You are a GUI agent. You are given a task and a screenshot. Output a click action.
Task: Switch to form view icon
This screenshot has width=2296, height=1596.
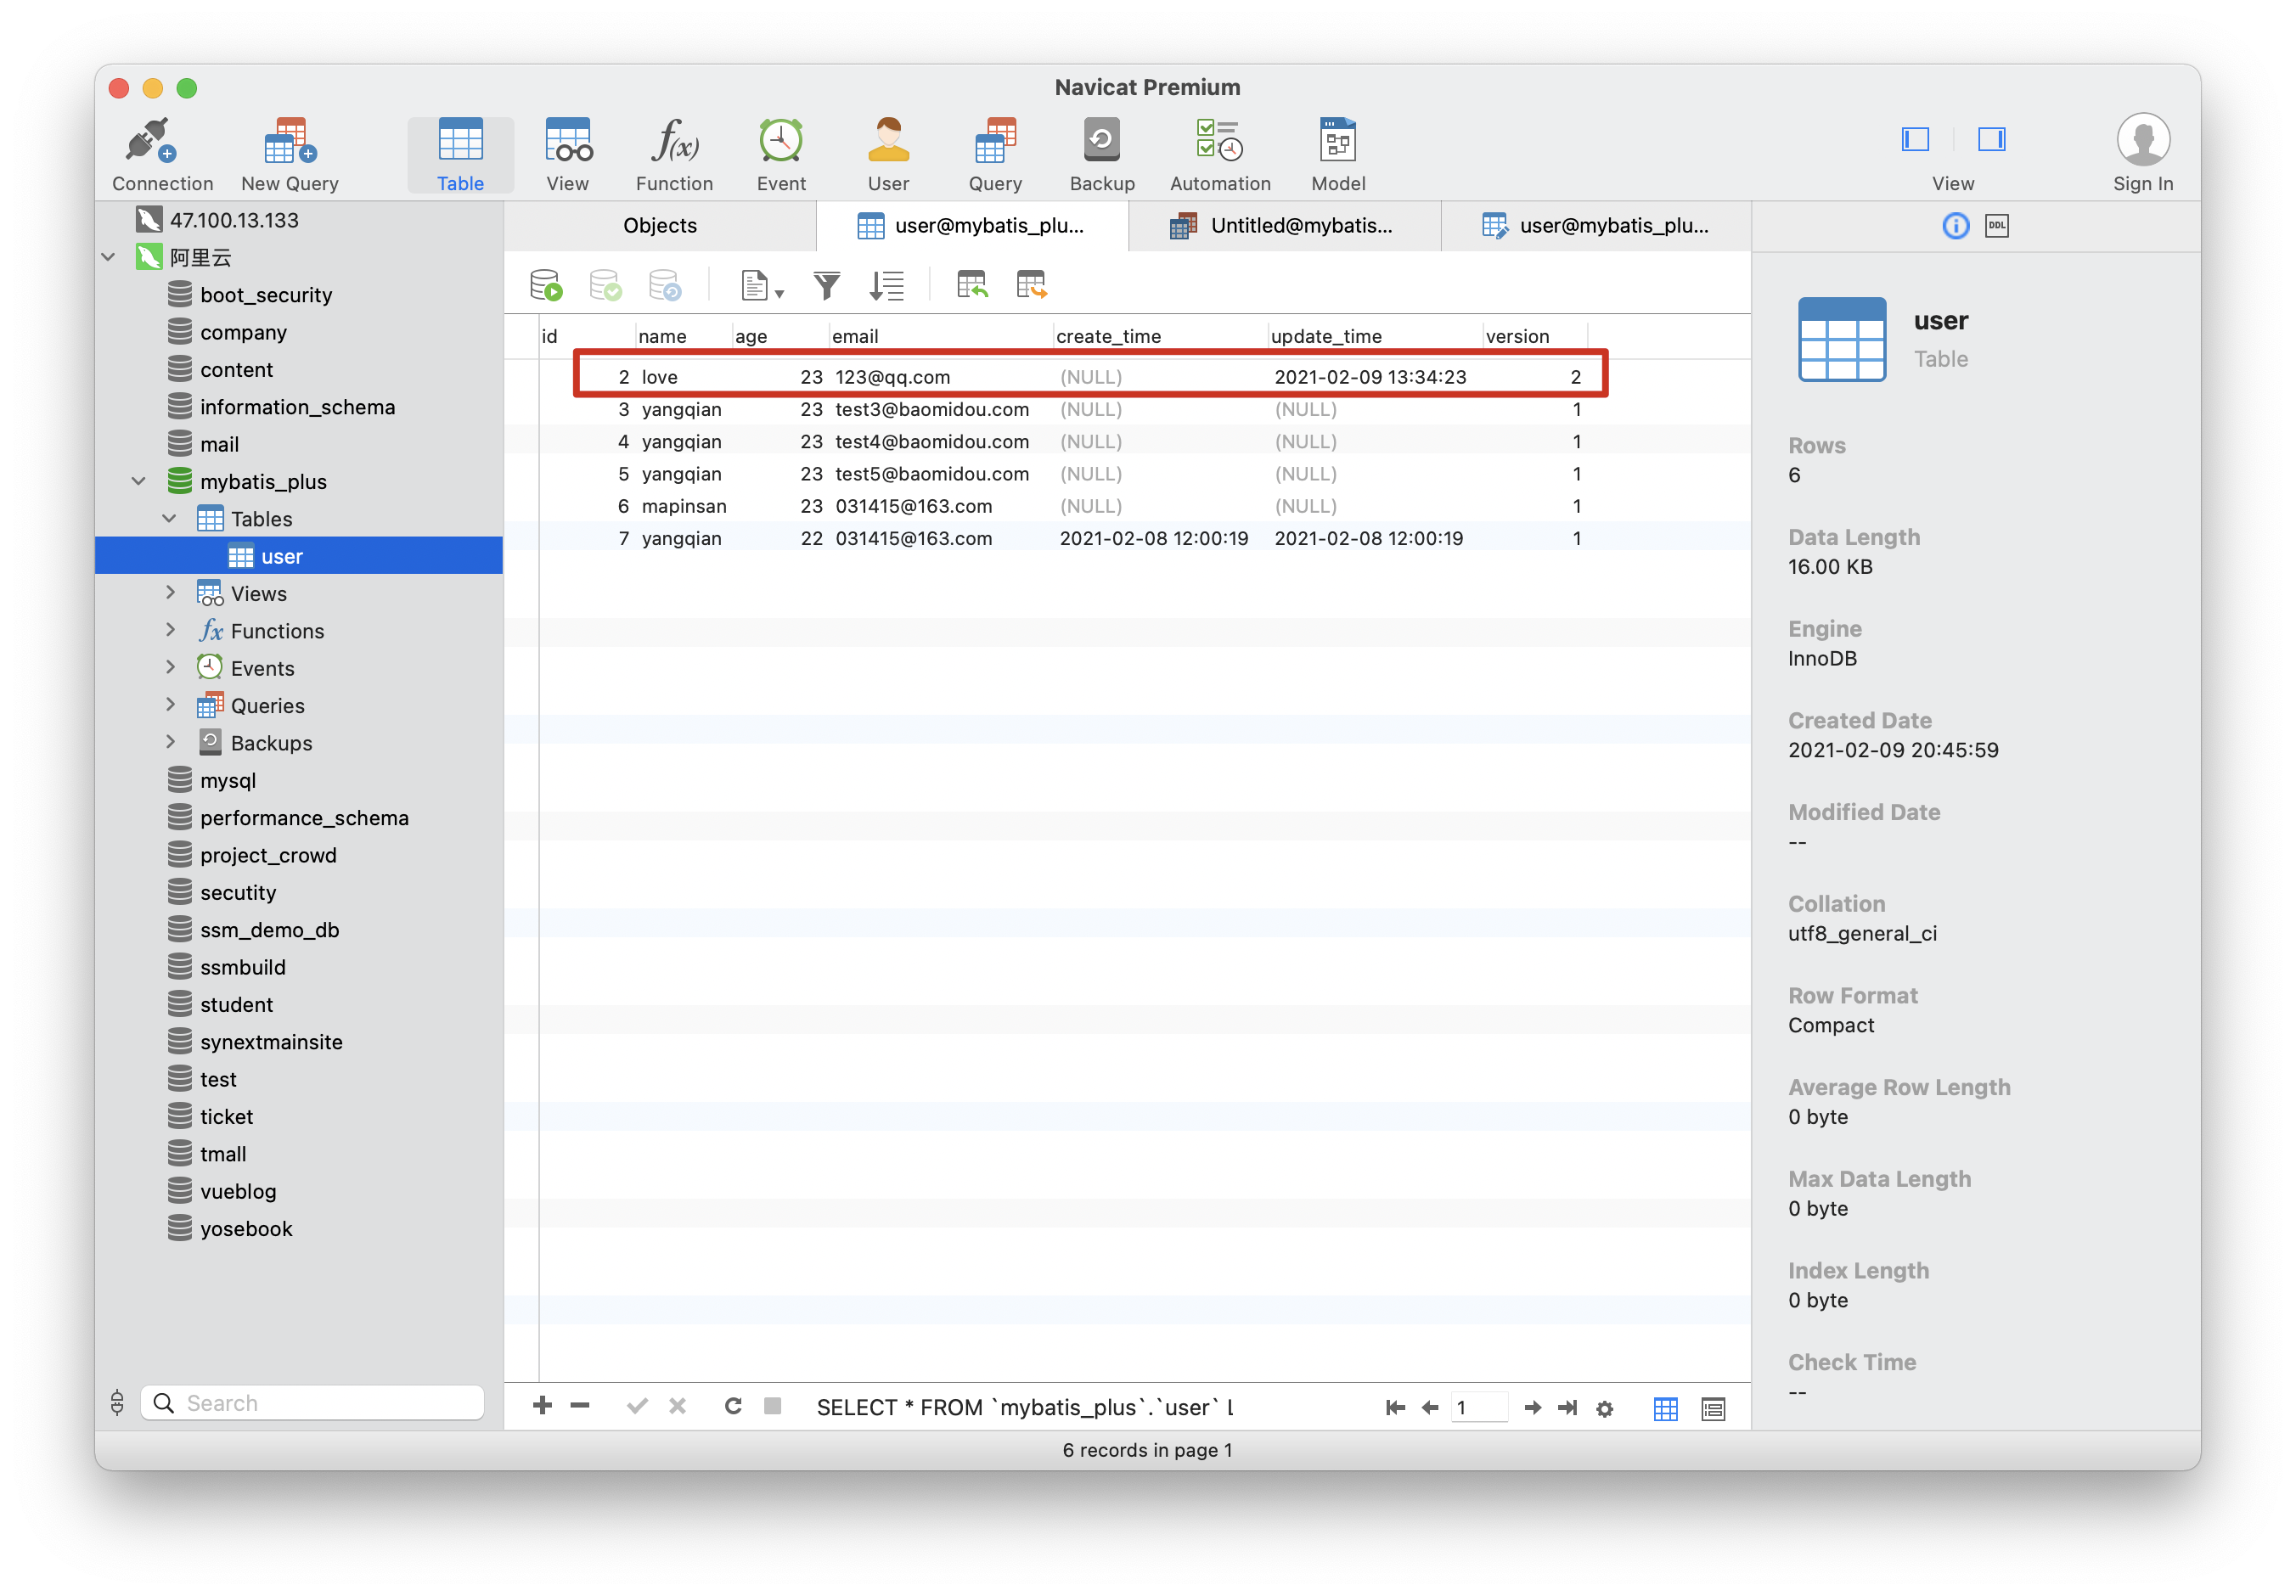point(1713,1408)
